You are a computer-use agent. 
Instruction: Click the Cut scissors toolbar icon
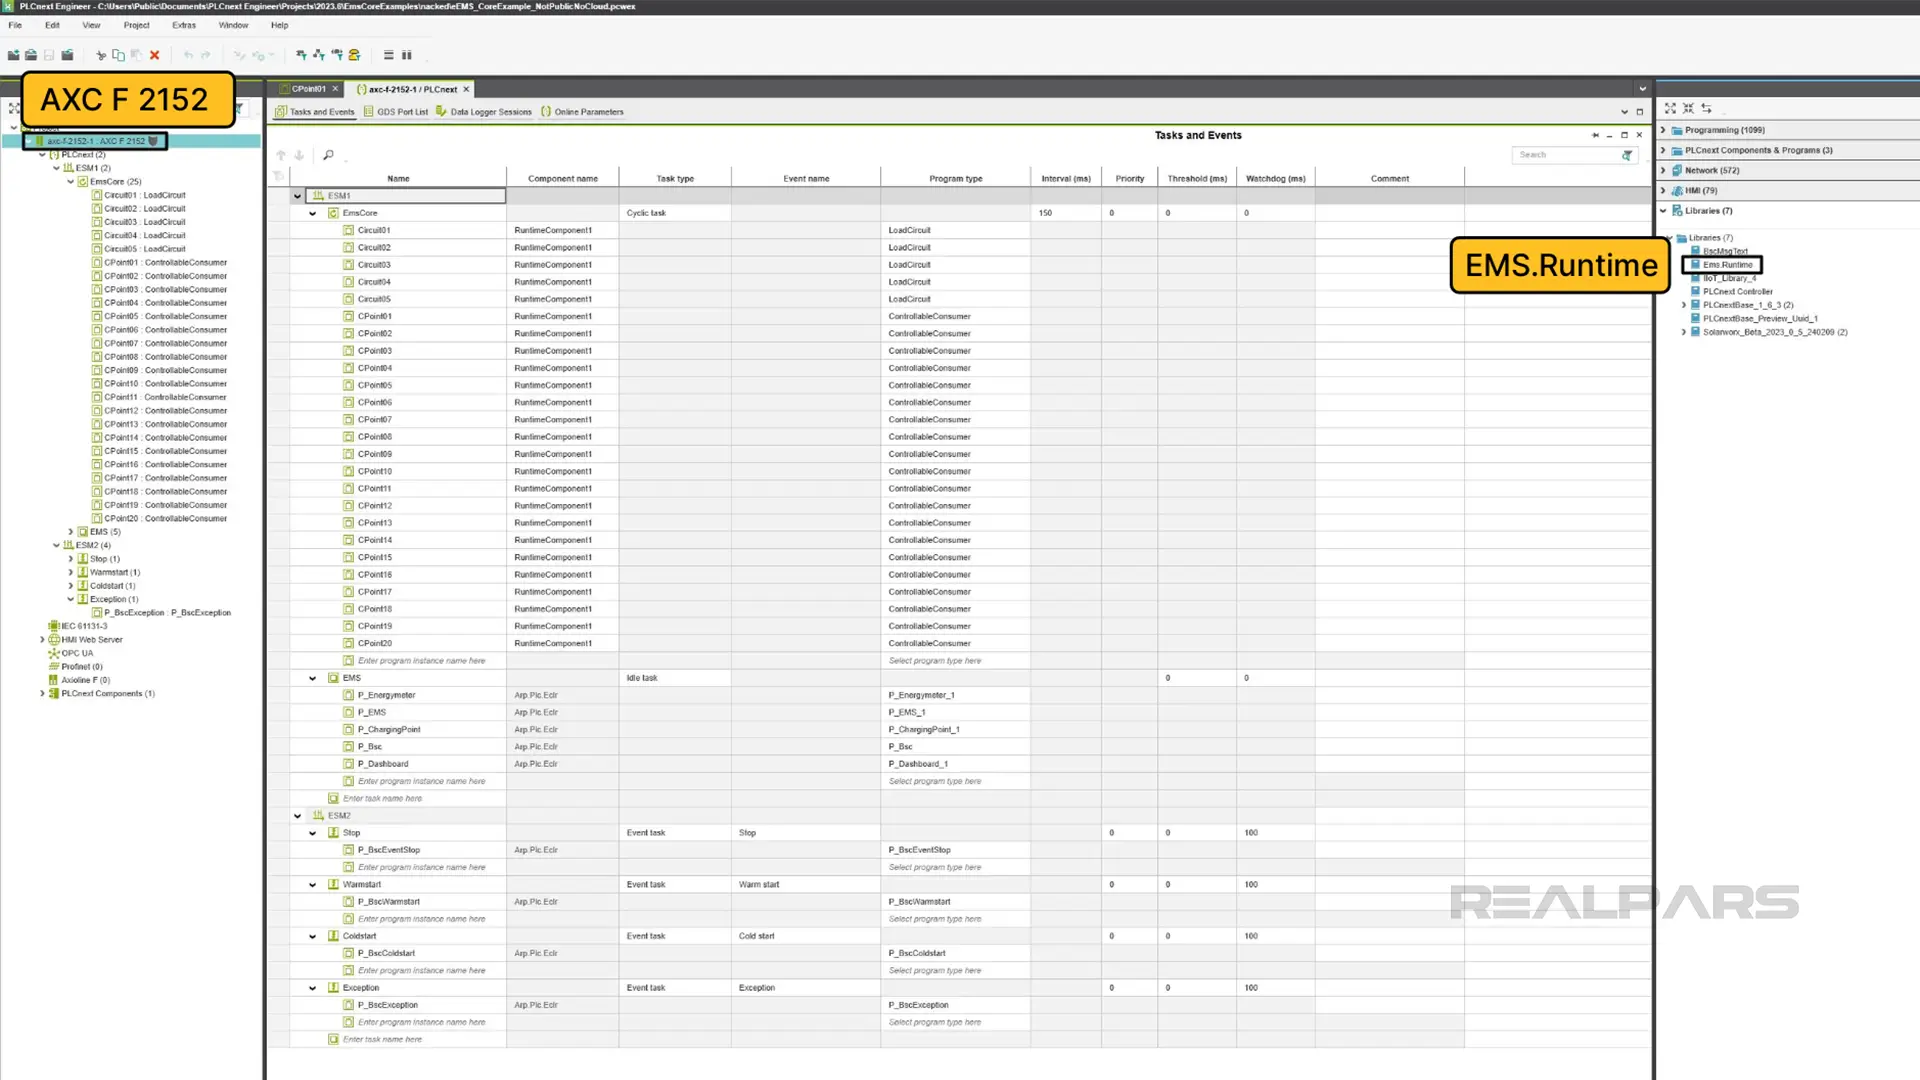pyautogui.click(x=101, y=55)
